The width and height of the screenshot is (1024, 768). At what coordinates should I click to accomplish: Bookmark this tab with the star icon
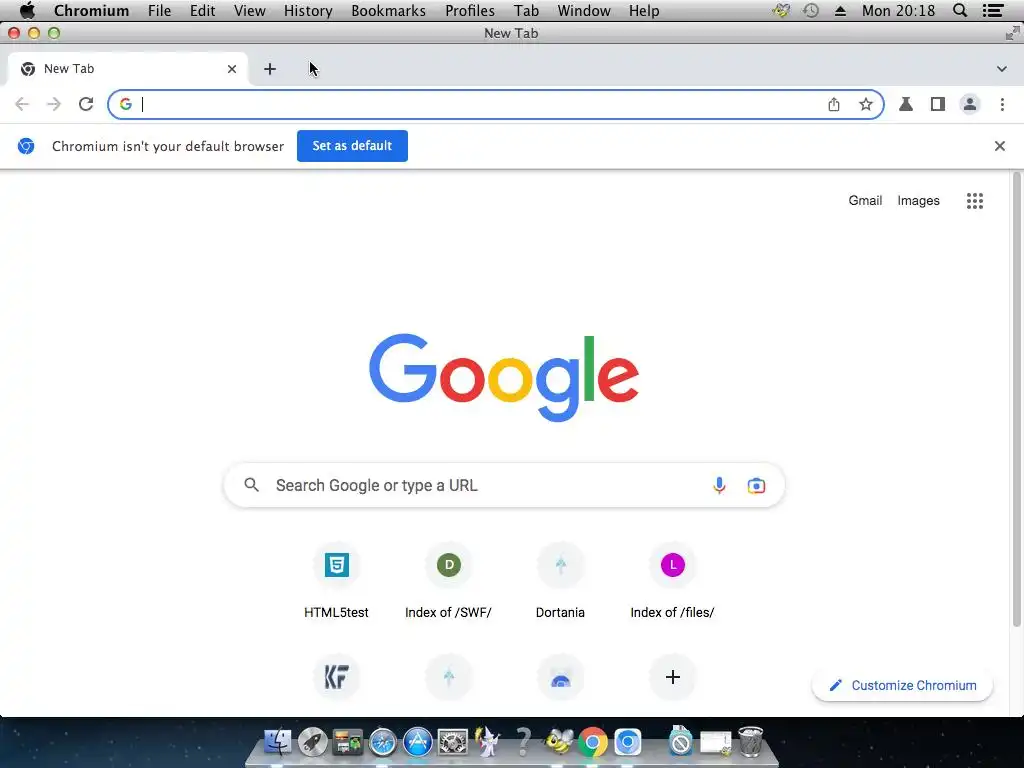click(x=865, y=104)
